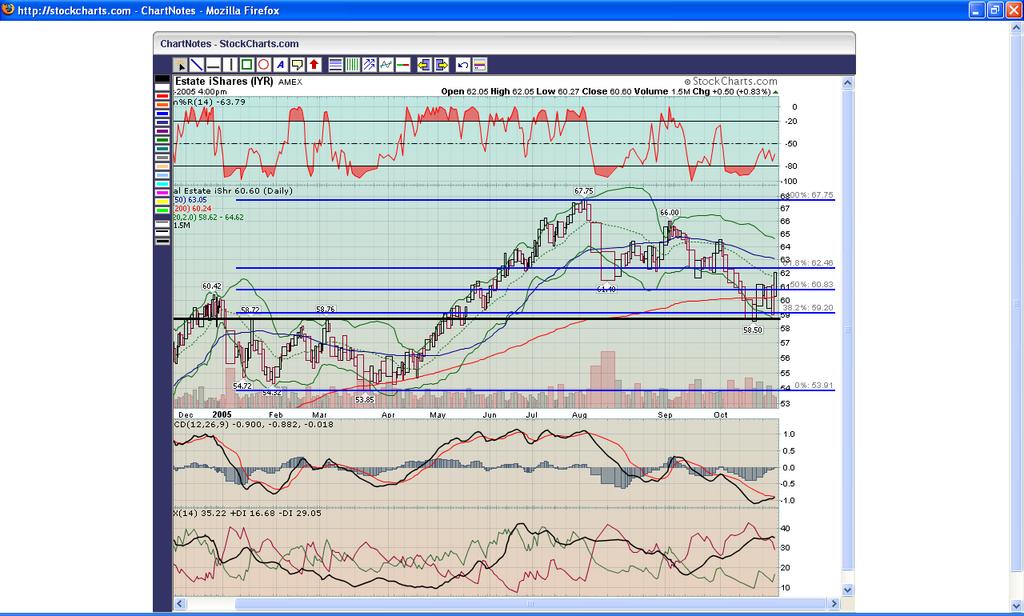
Task: Select the zigzag wave line tool
Action: pyautogui.click(x=386, y=65)
